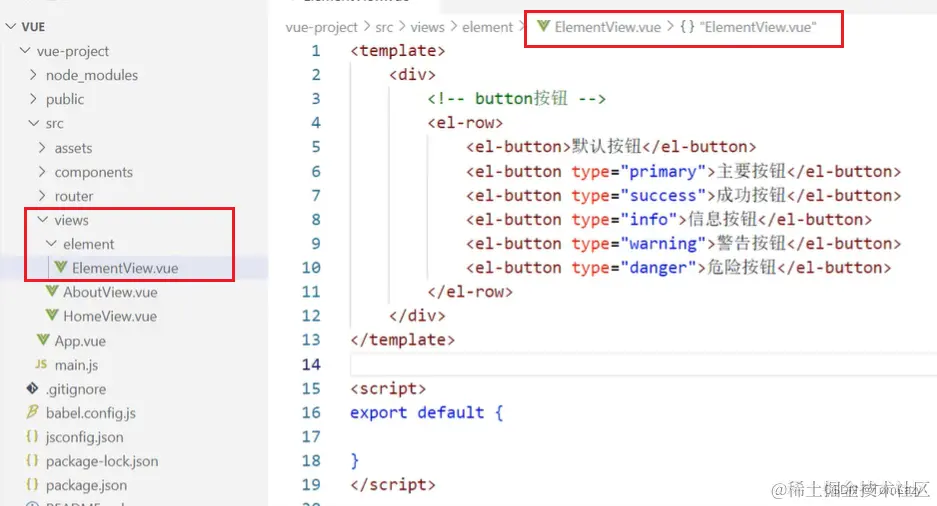The image size is (937, 506).
Task: Click "ElementView.vue" symbol in breadcrumb
Action: tap(758, 27)
